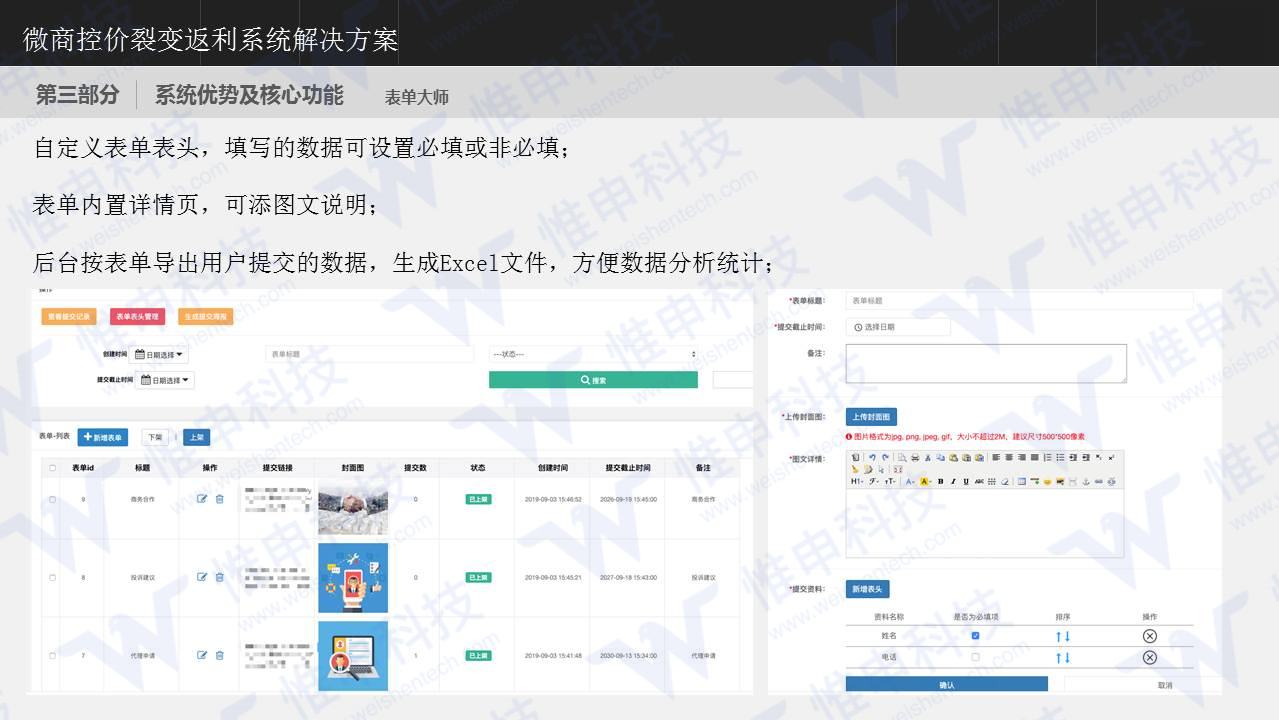Insert an ordered list in the detail editor
1279x720 pixels.
pyautogui.click(x=1048, y=458)
